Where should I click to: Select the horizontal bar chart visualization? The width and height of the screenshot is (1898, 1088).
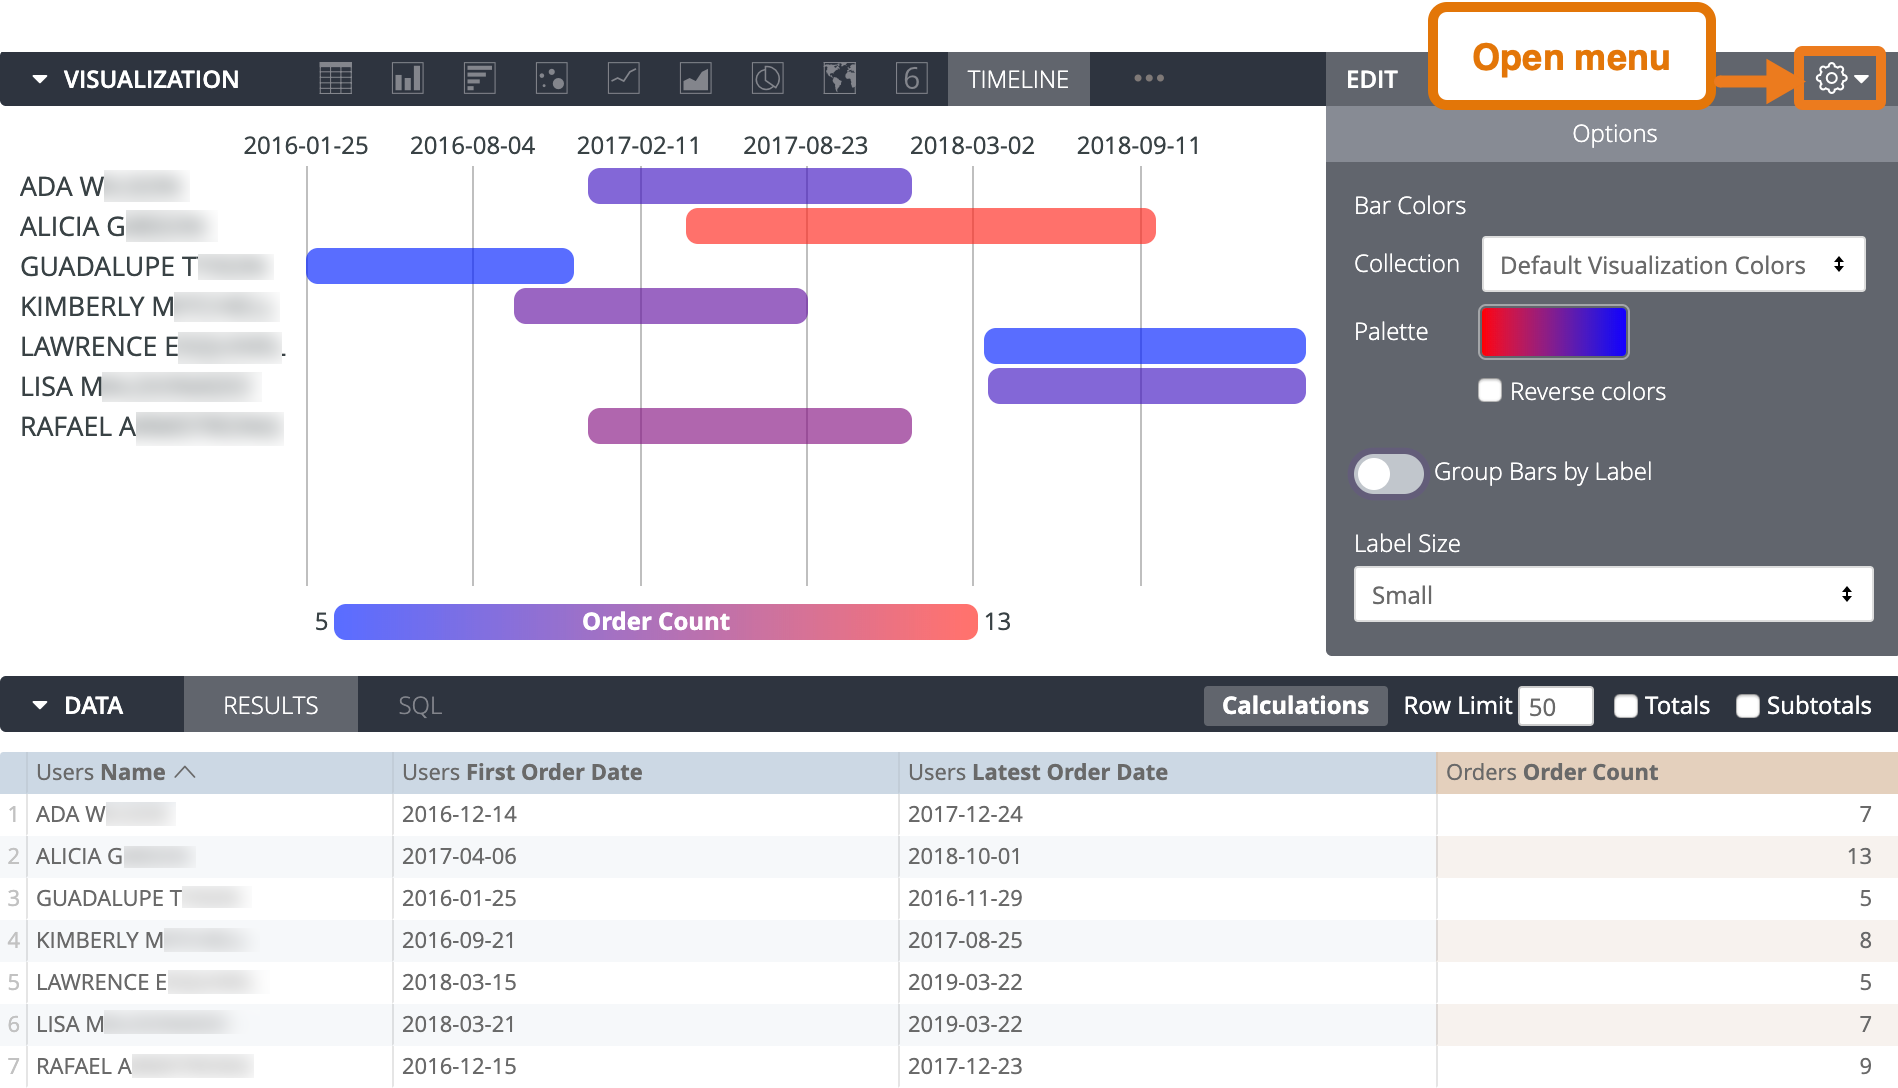[479, 78]
